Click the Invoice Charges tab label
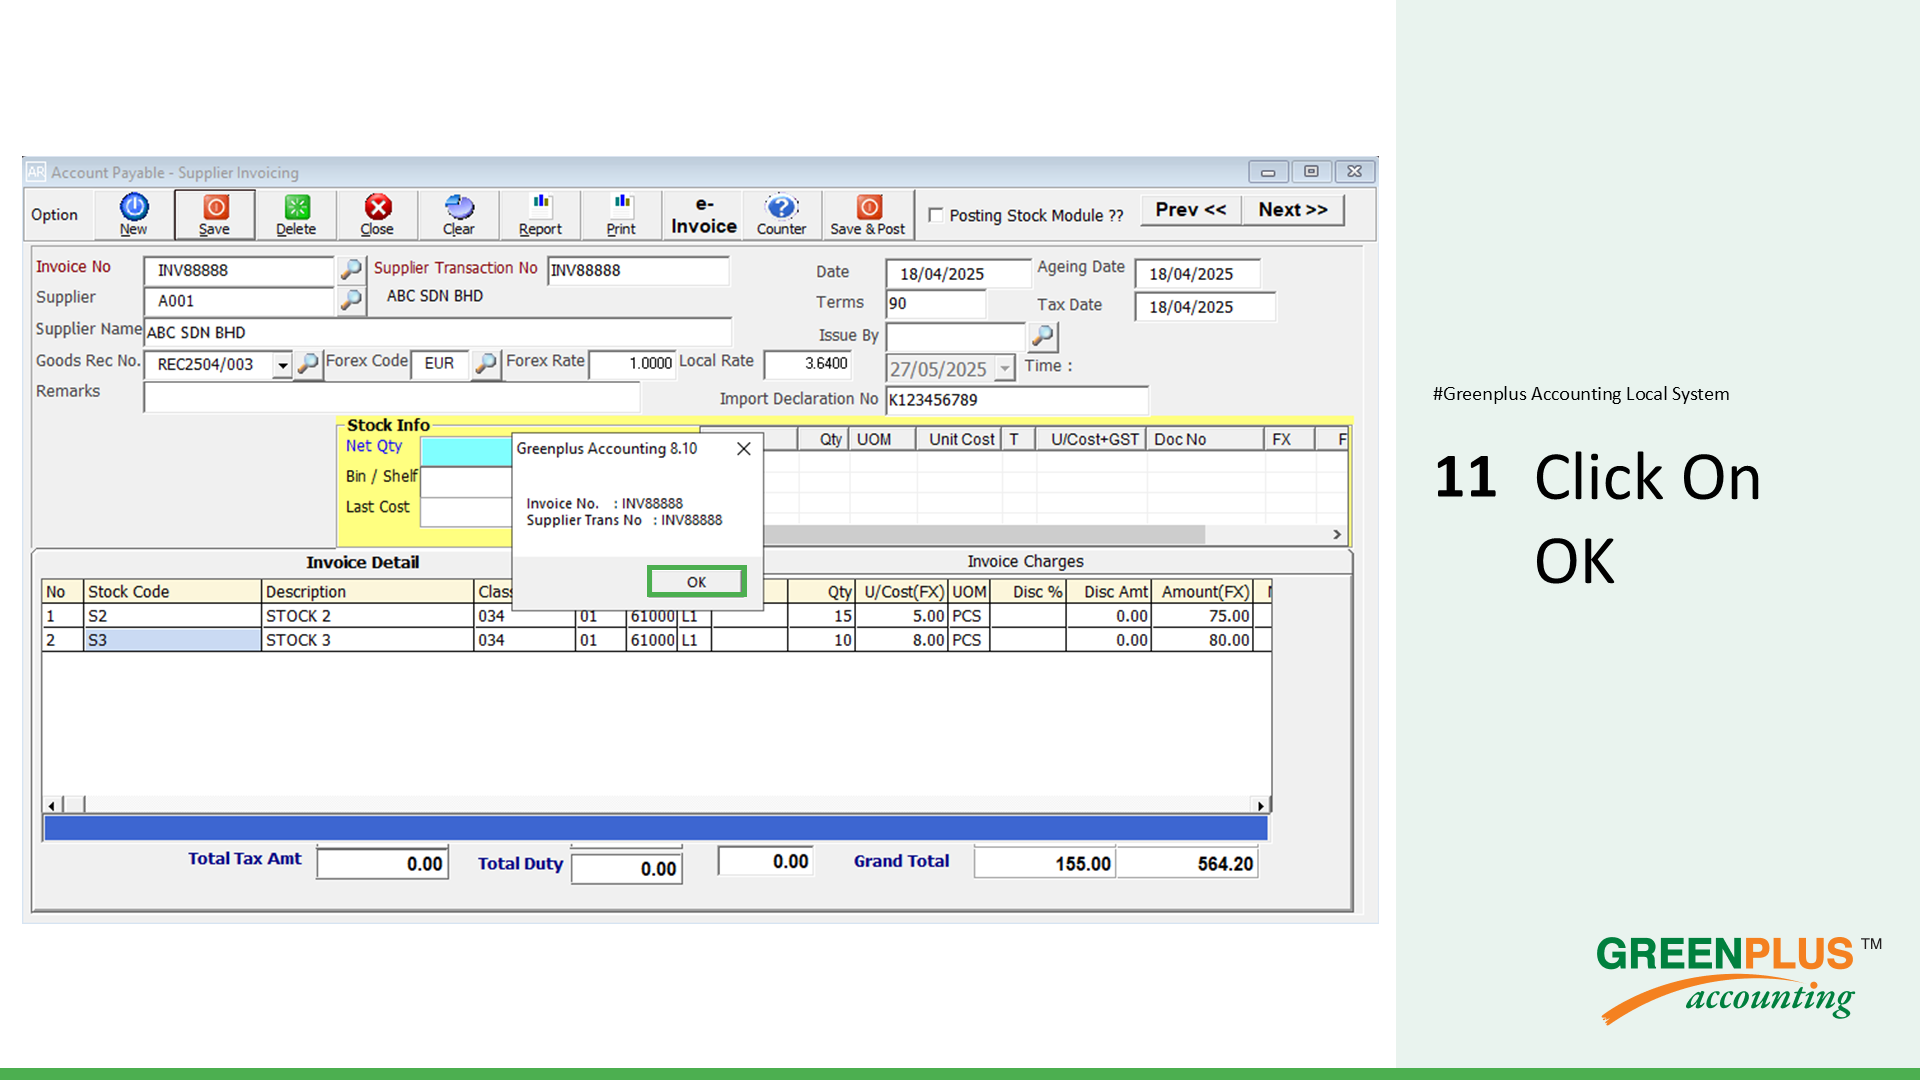1920x1080 pixels. click(1025, 562)
